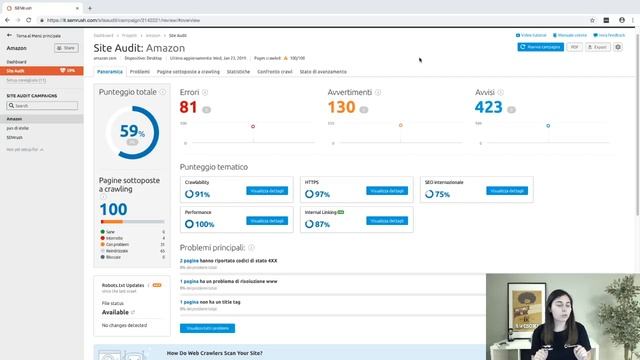Click crawled pages status progress bar
Image resolution: width=640 pixels, height=360 pixels.
click(132, 222)
